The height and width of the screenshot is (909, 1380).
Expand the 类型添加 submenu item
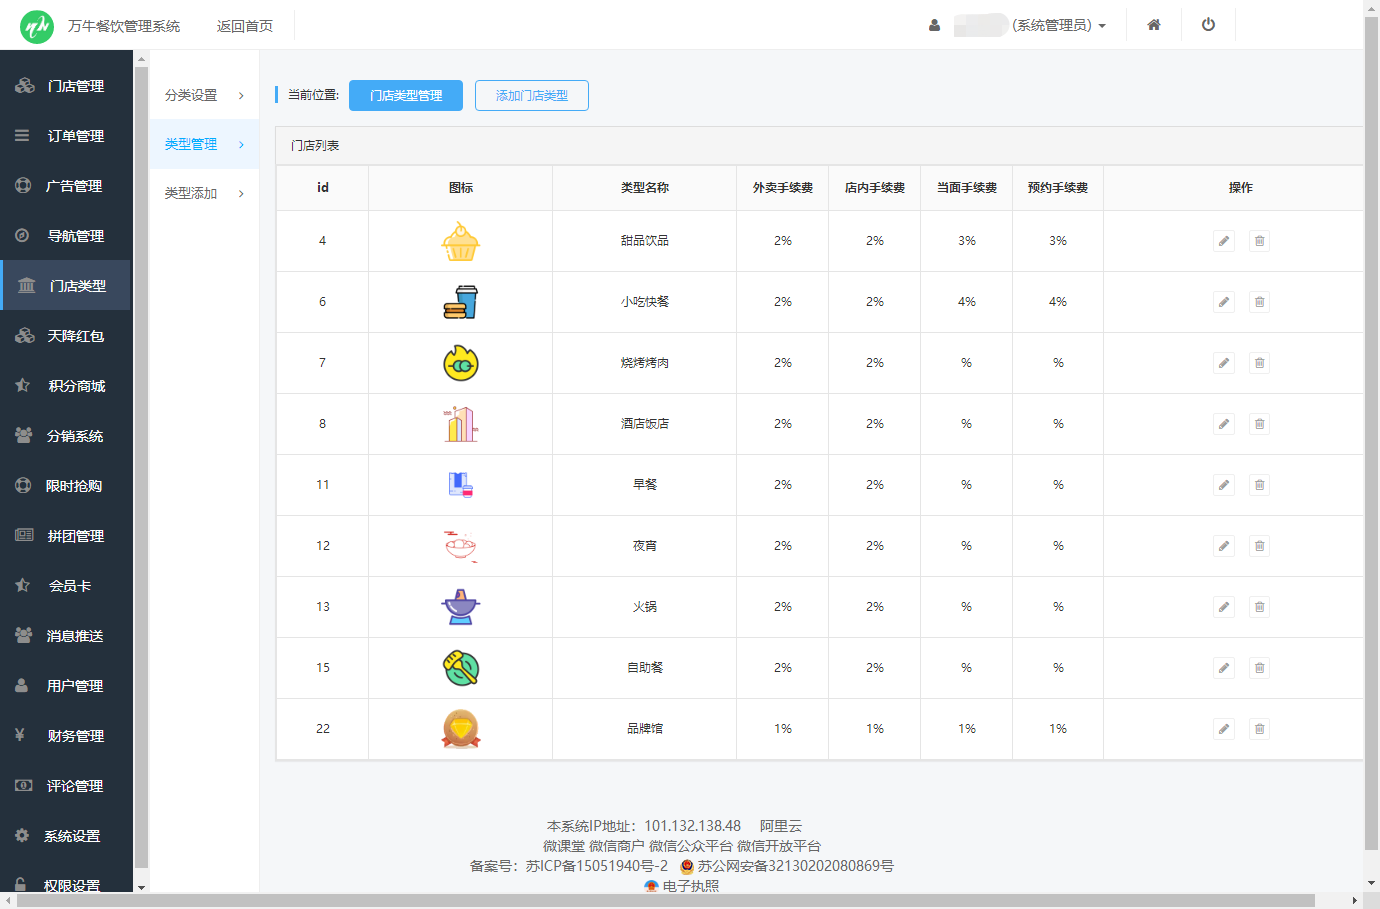(x=204, y=193)
